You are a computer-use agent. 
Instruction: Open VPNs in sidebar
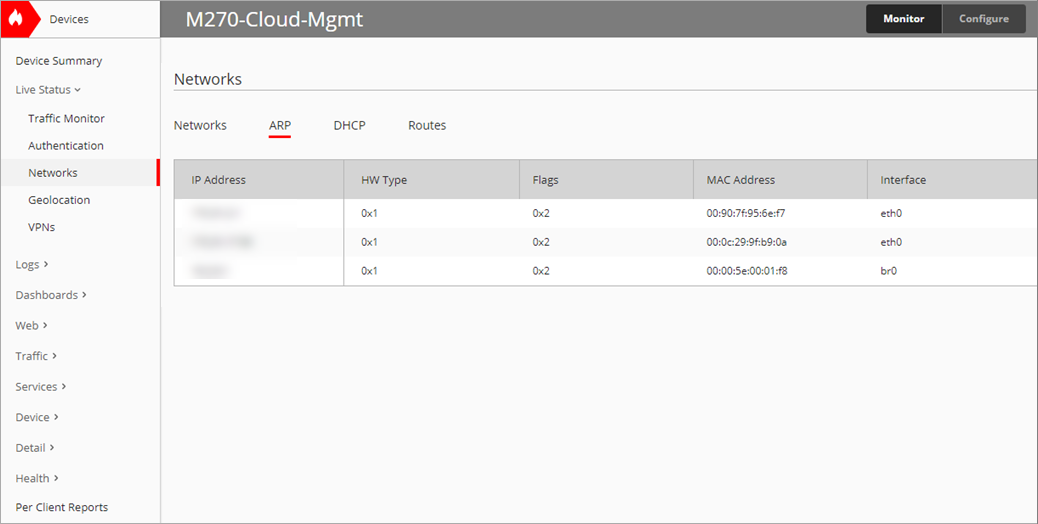42,227
